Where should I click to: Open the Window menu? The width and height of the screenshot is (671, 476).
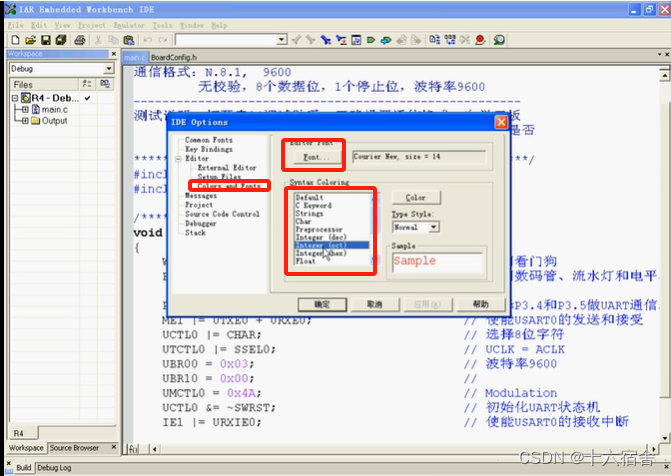click(x=192, y=25)
